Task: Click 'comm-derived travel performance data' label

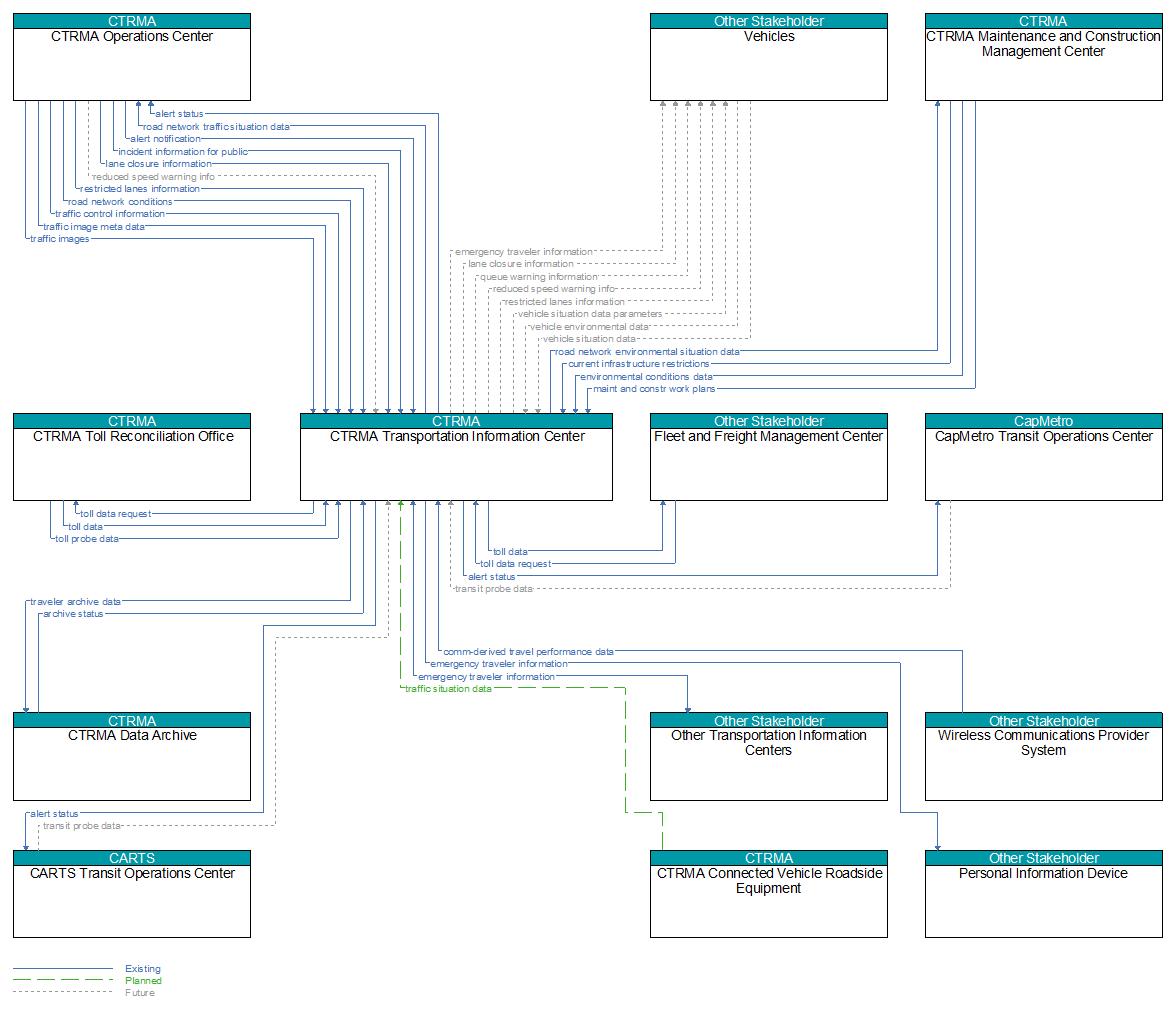Action: coord(528,652)
